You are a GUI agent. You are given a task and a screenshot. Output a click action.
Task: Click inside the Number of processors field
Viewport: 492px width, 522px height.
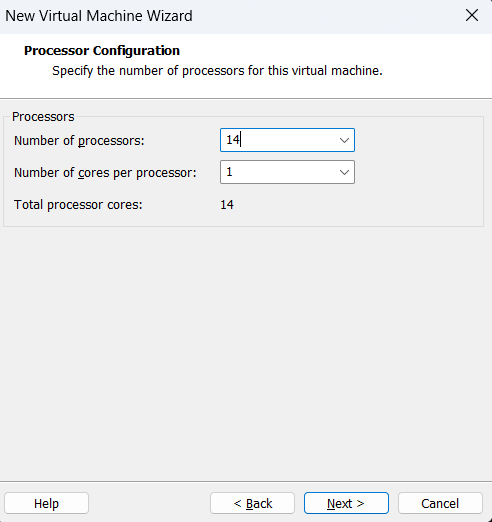(x=287, y=140)
